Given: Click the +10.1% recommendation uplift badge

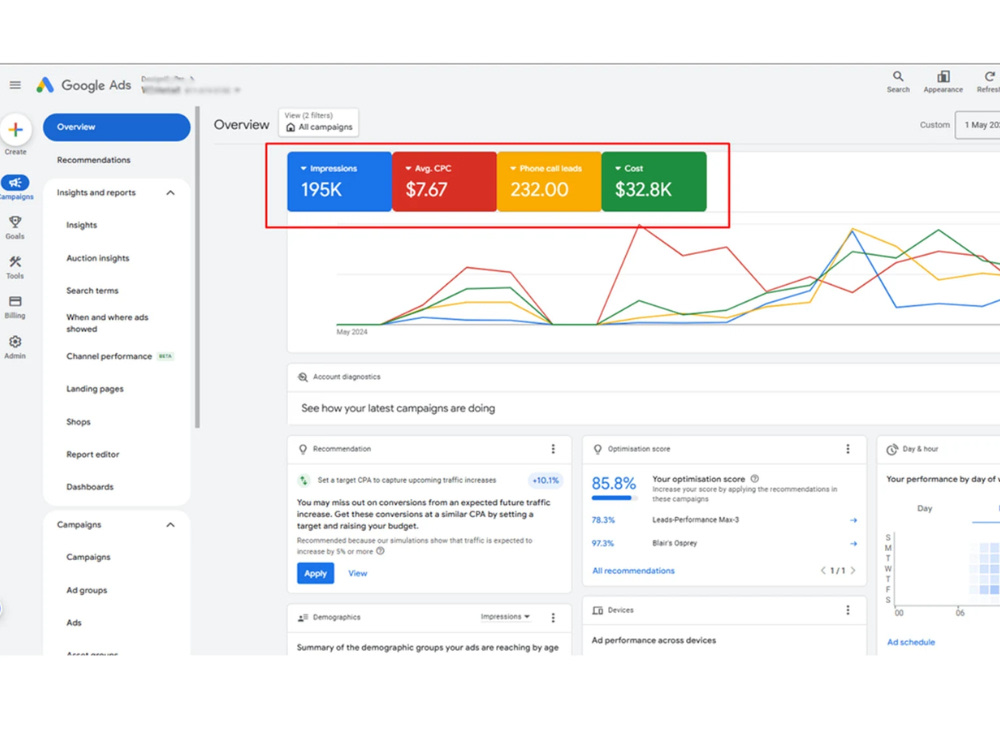Looking at the screenshot, I should tap(545, 480).
